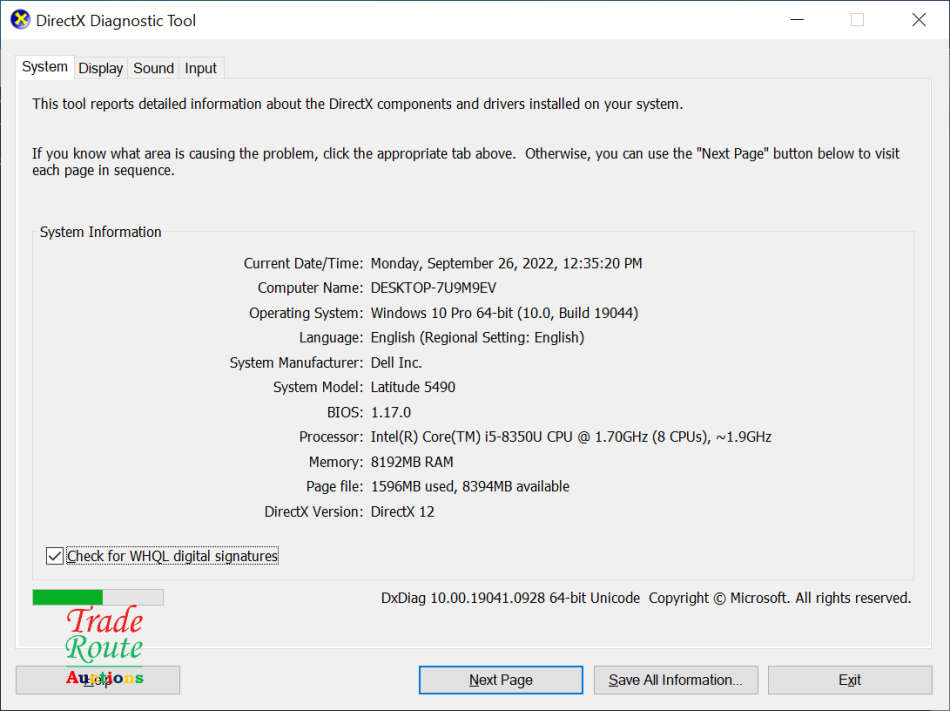Click the Next Page button
Screen dimensions: 950x711
500,679
